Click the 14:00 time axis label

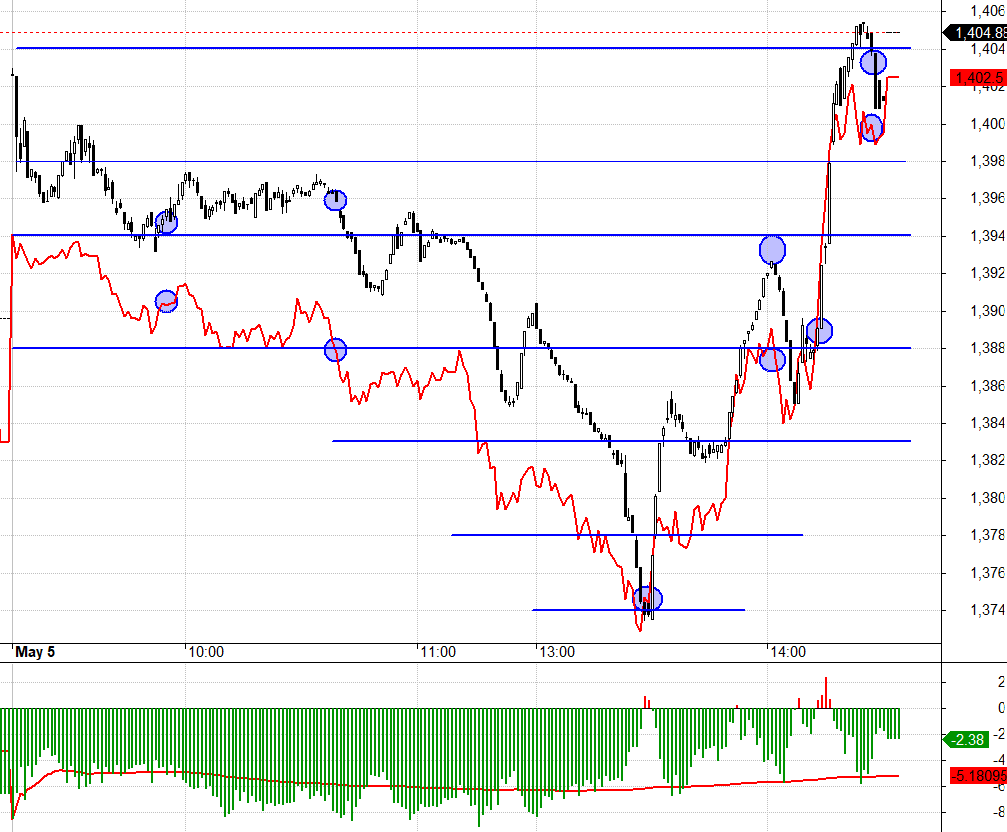pyautogui.click(x=787, y=652)
